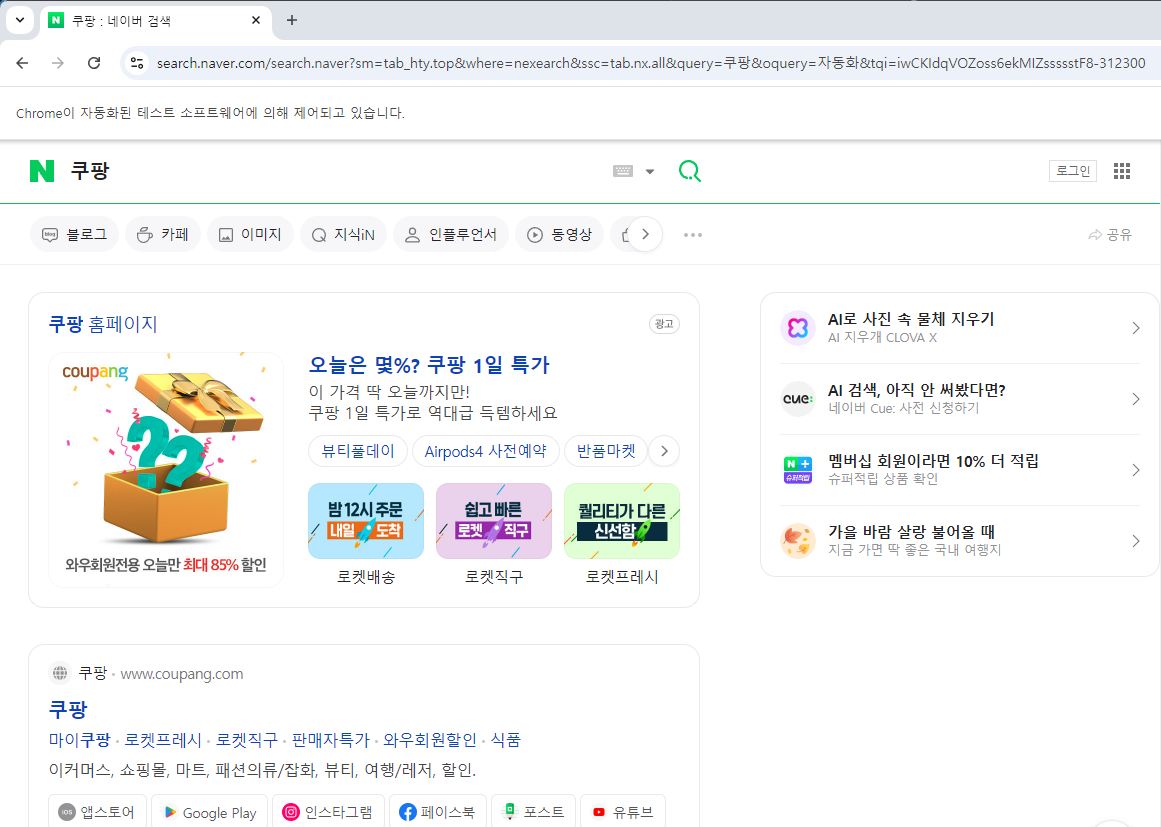Switch to the 인플루언서 tab

point(451,235)
